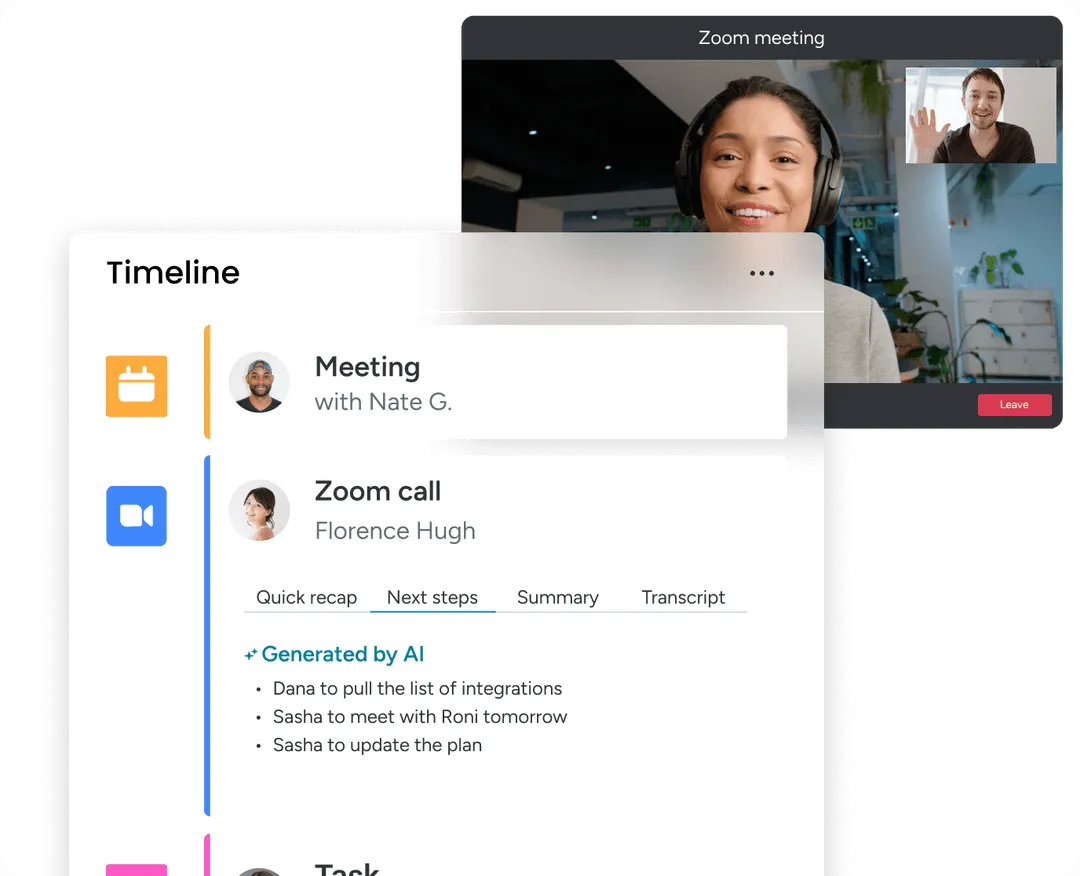The image size is (1080, 876).
Task: Click the Generated by AI sparkle icon
Action: click(x=251, y=654)
